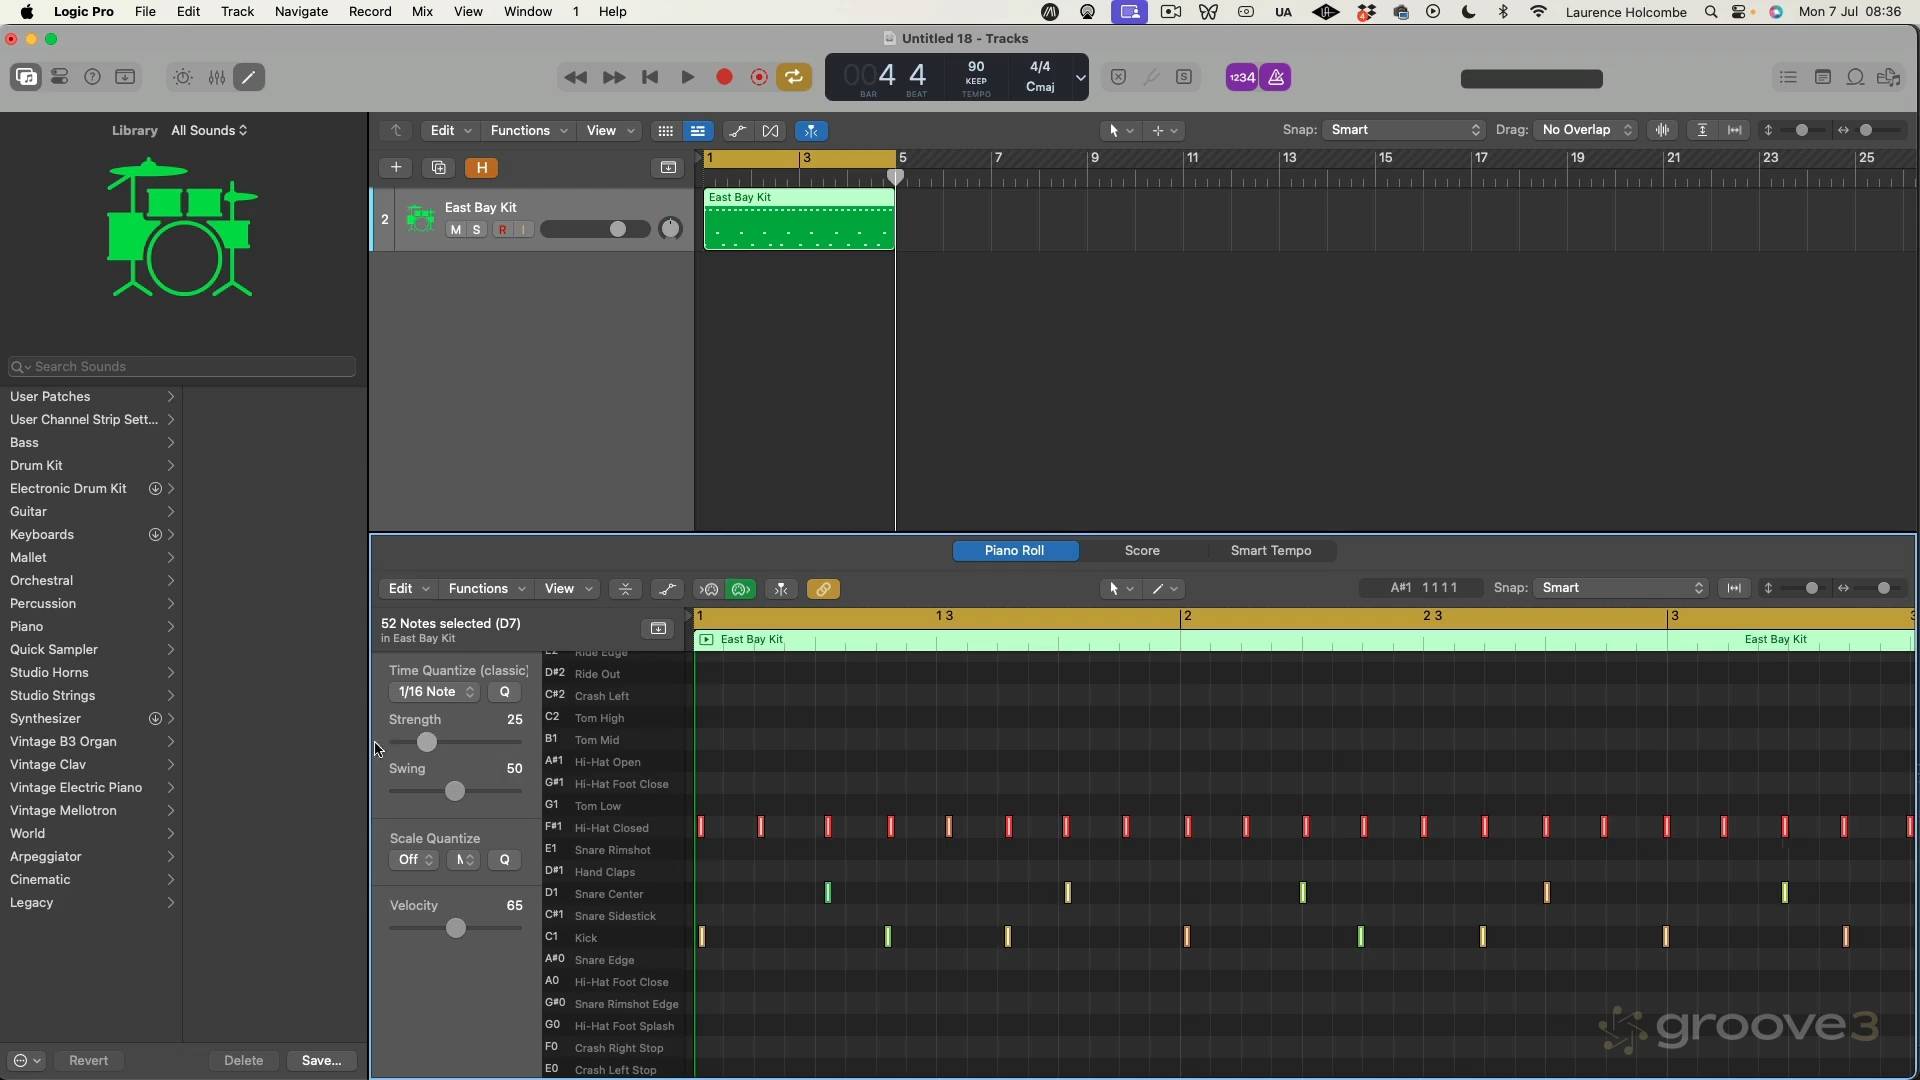Show grid view in Tracks area

665,131
